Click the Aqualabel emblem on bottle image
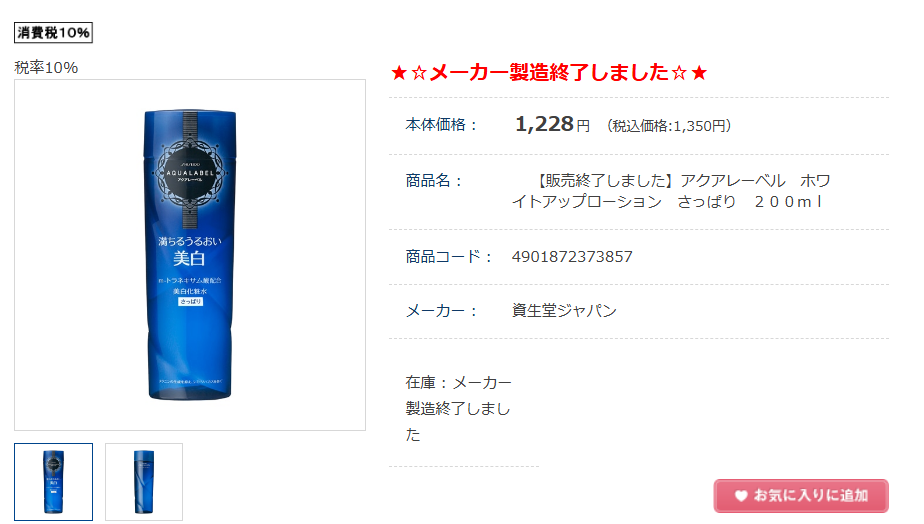 (190, 173)
